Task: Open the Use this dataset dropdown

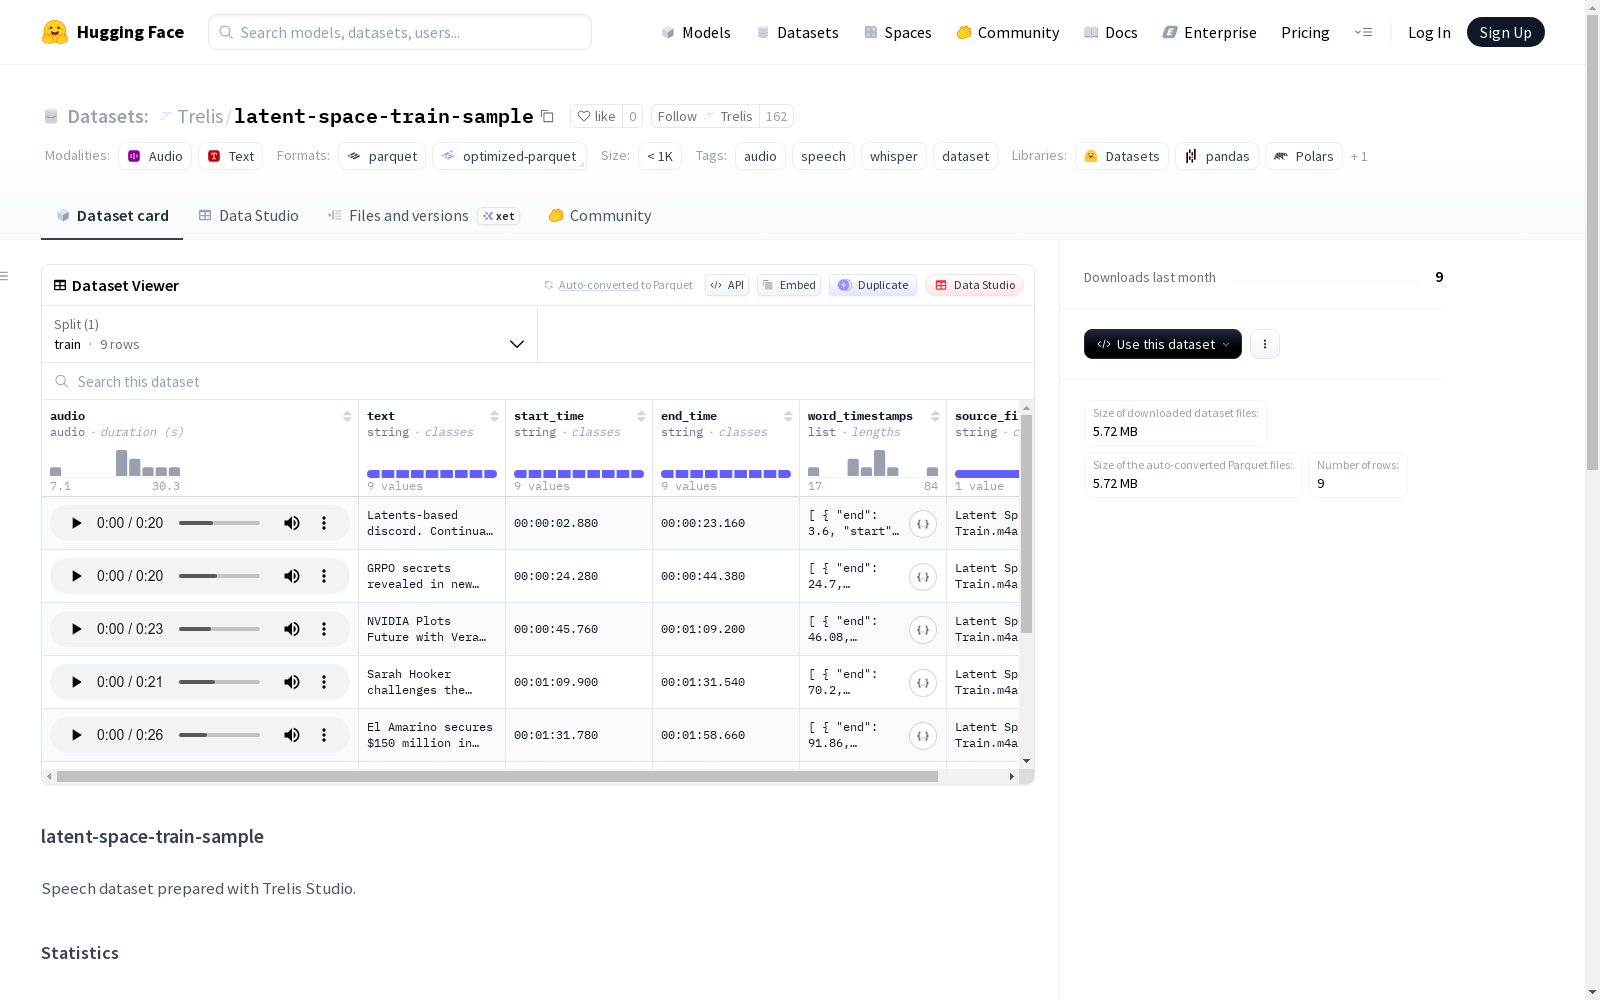Action: tap(1163, 344)
